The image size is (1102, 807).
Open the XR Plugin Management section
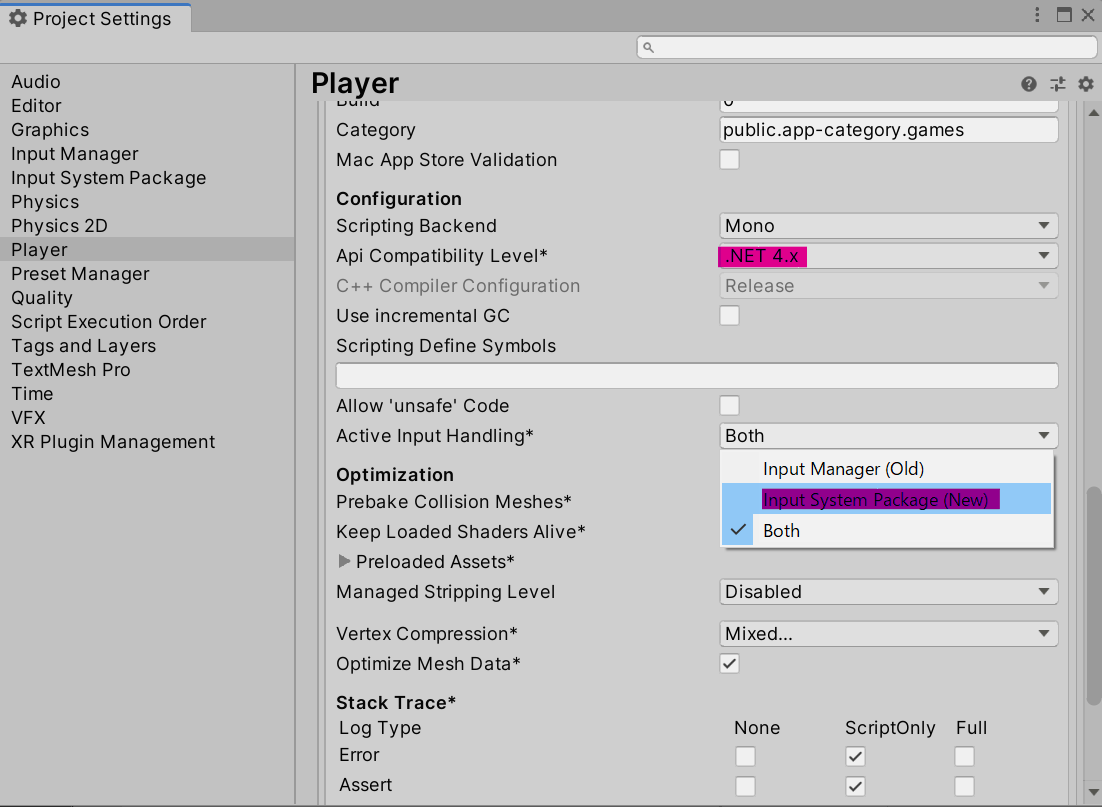[x=113, y=441]
